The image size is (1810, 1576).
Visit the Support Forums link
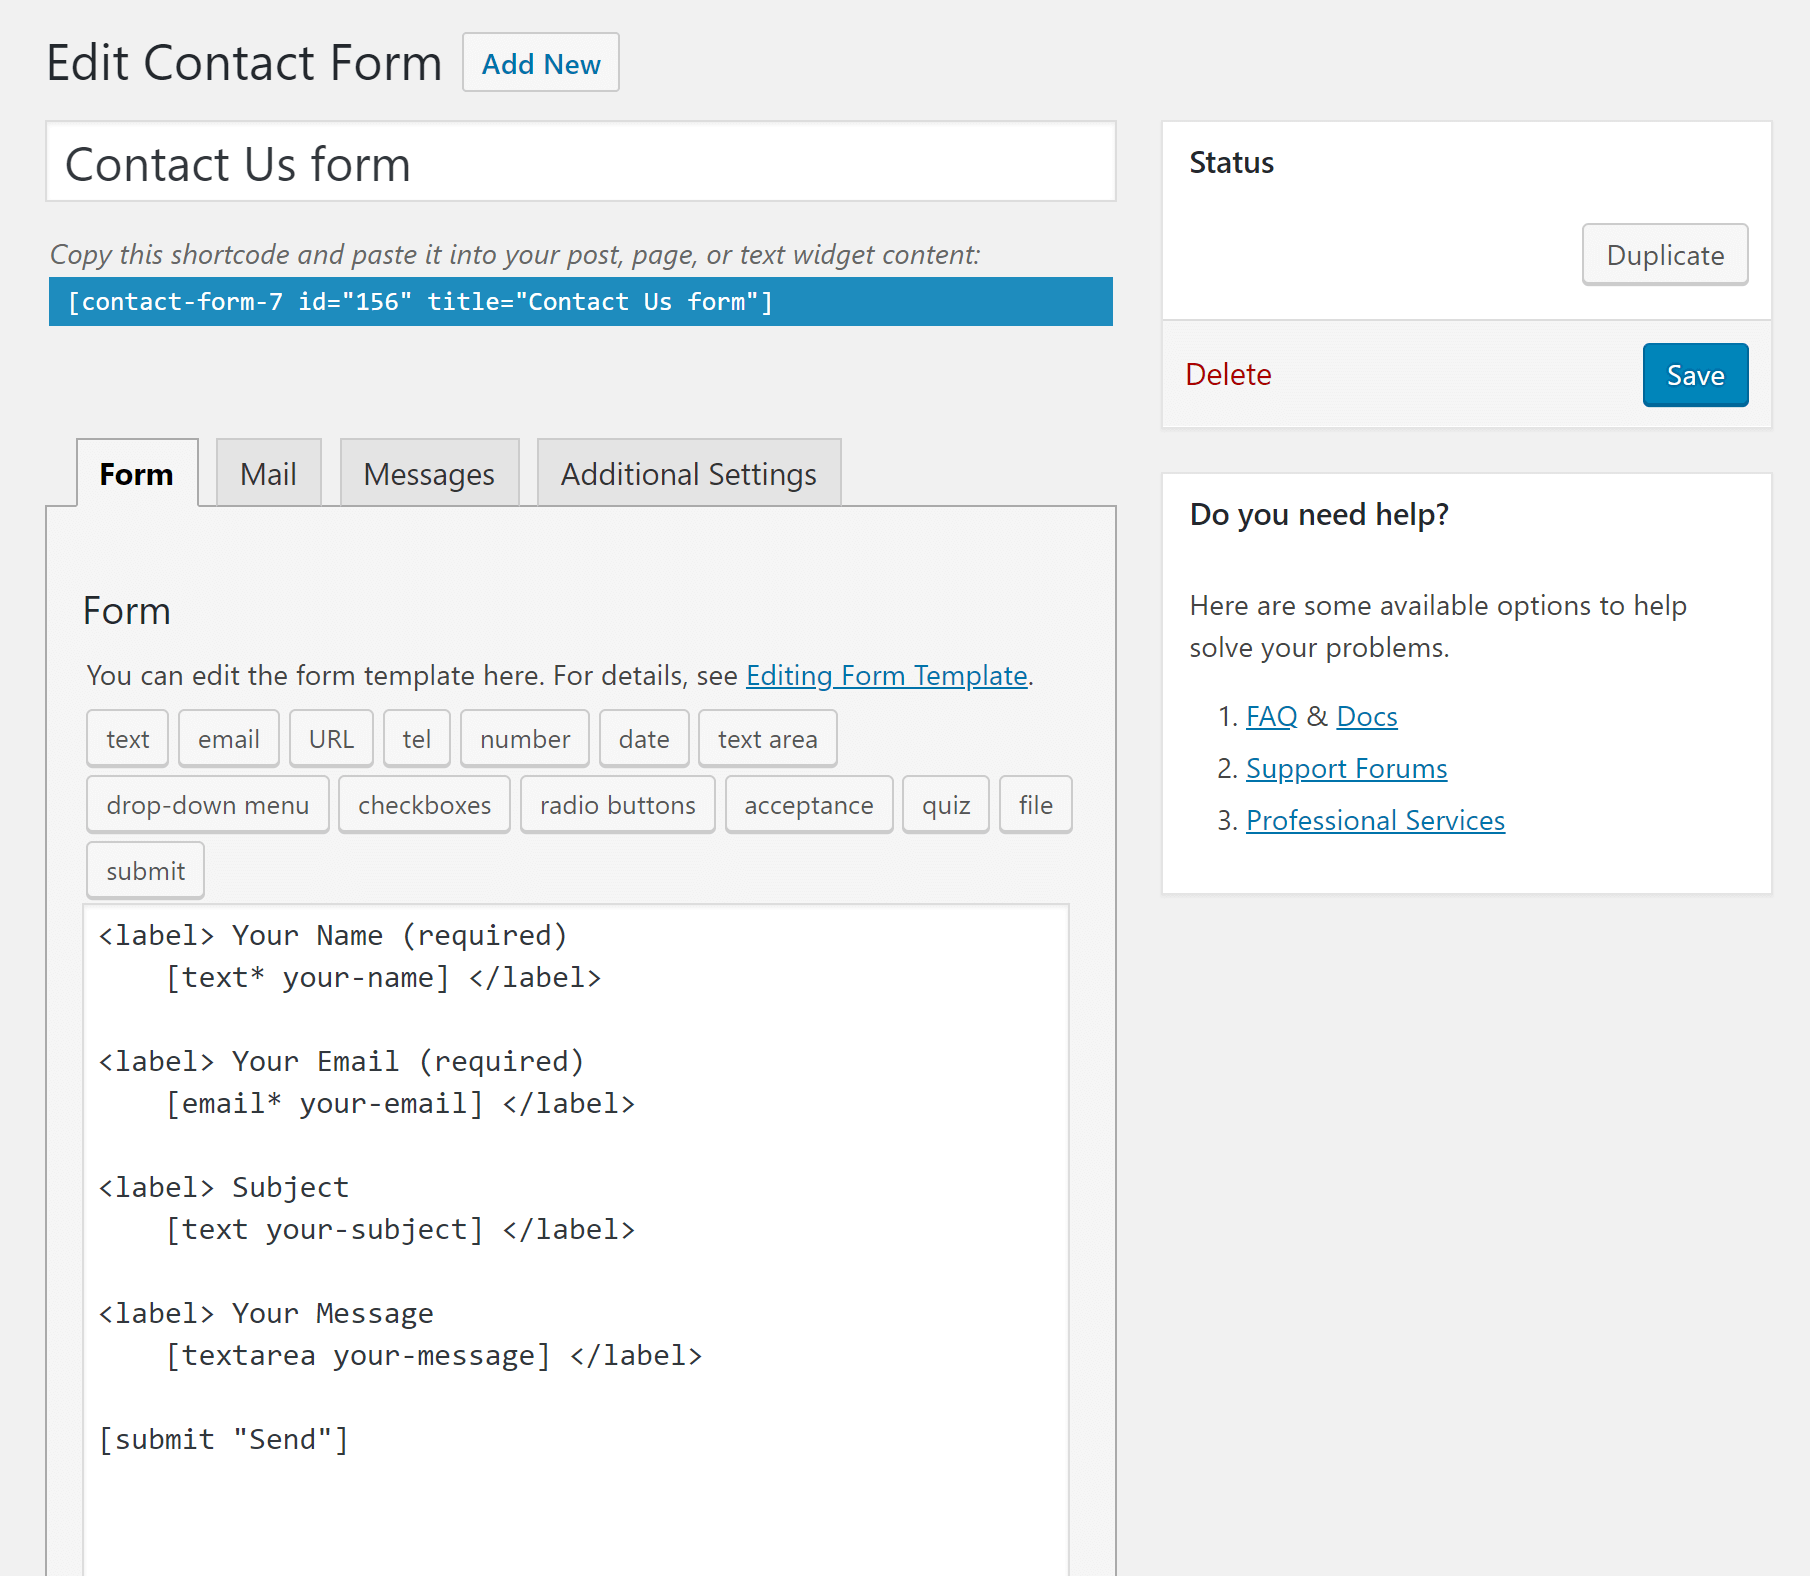pos(1345,768)
